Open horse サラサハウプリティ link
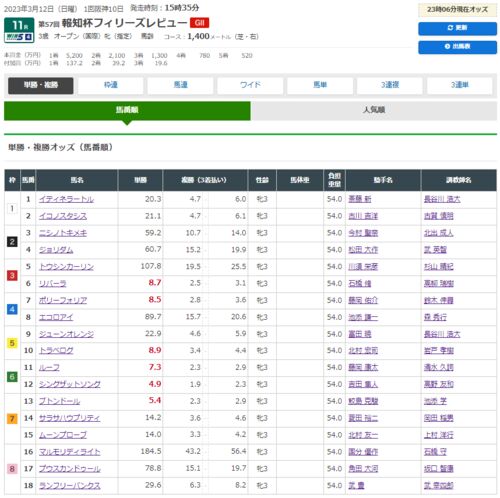The width and height of the screenshot is (500, 498). [70, 418]
